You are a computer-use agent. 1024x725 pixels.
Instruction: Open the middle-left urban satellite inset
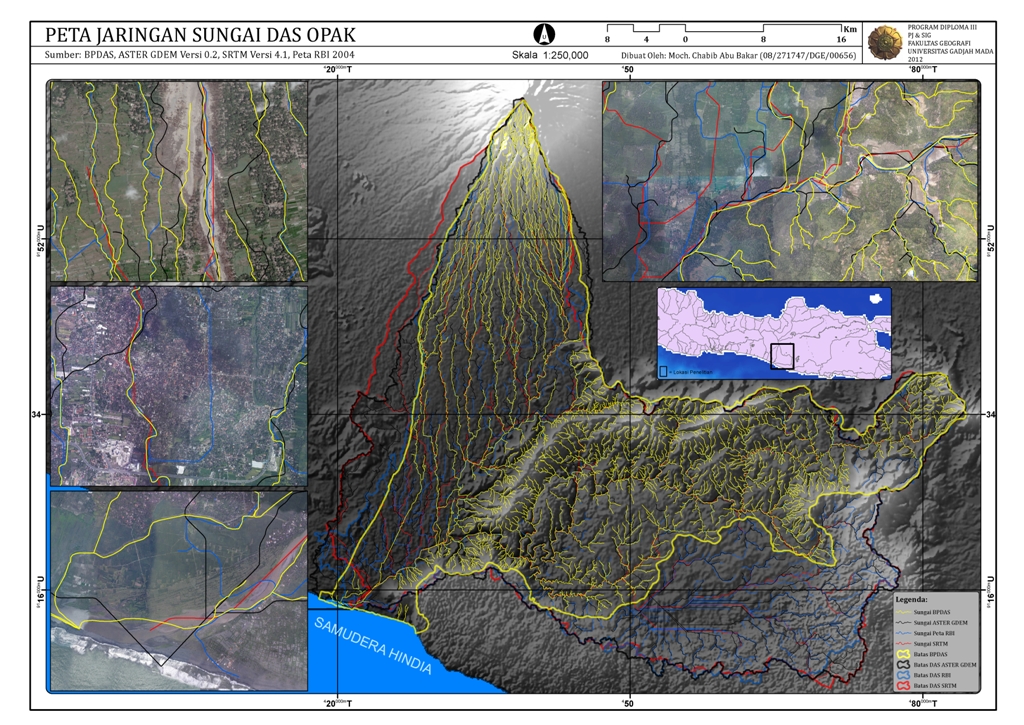pos(178,386)
